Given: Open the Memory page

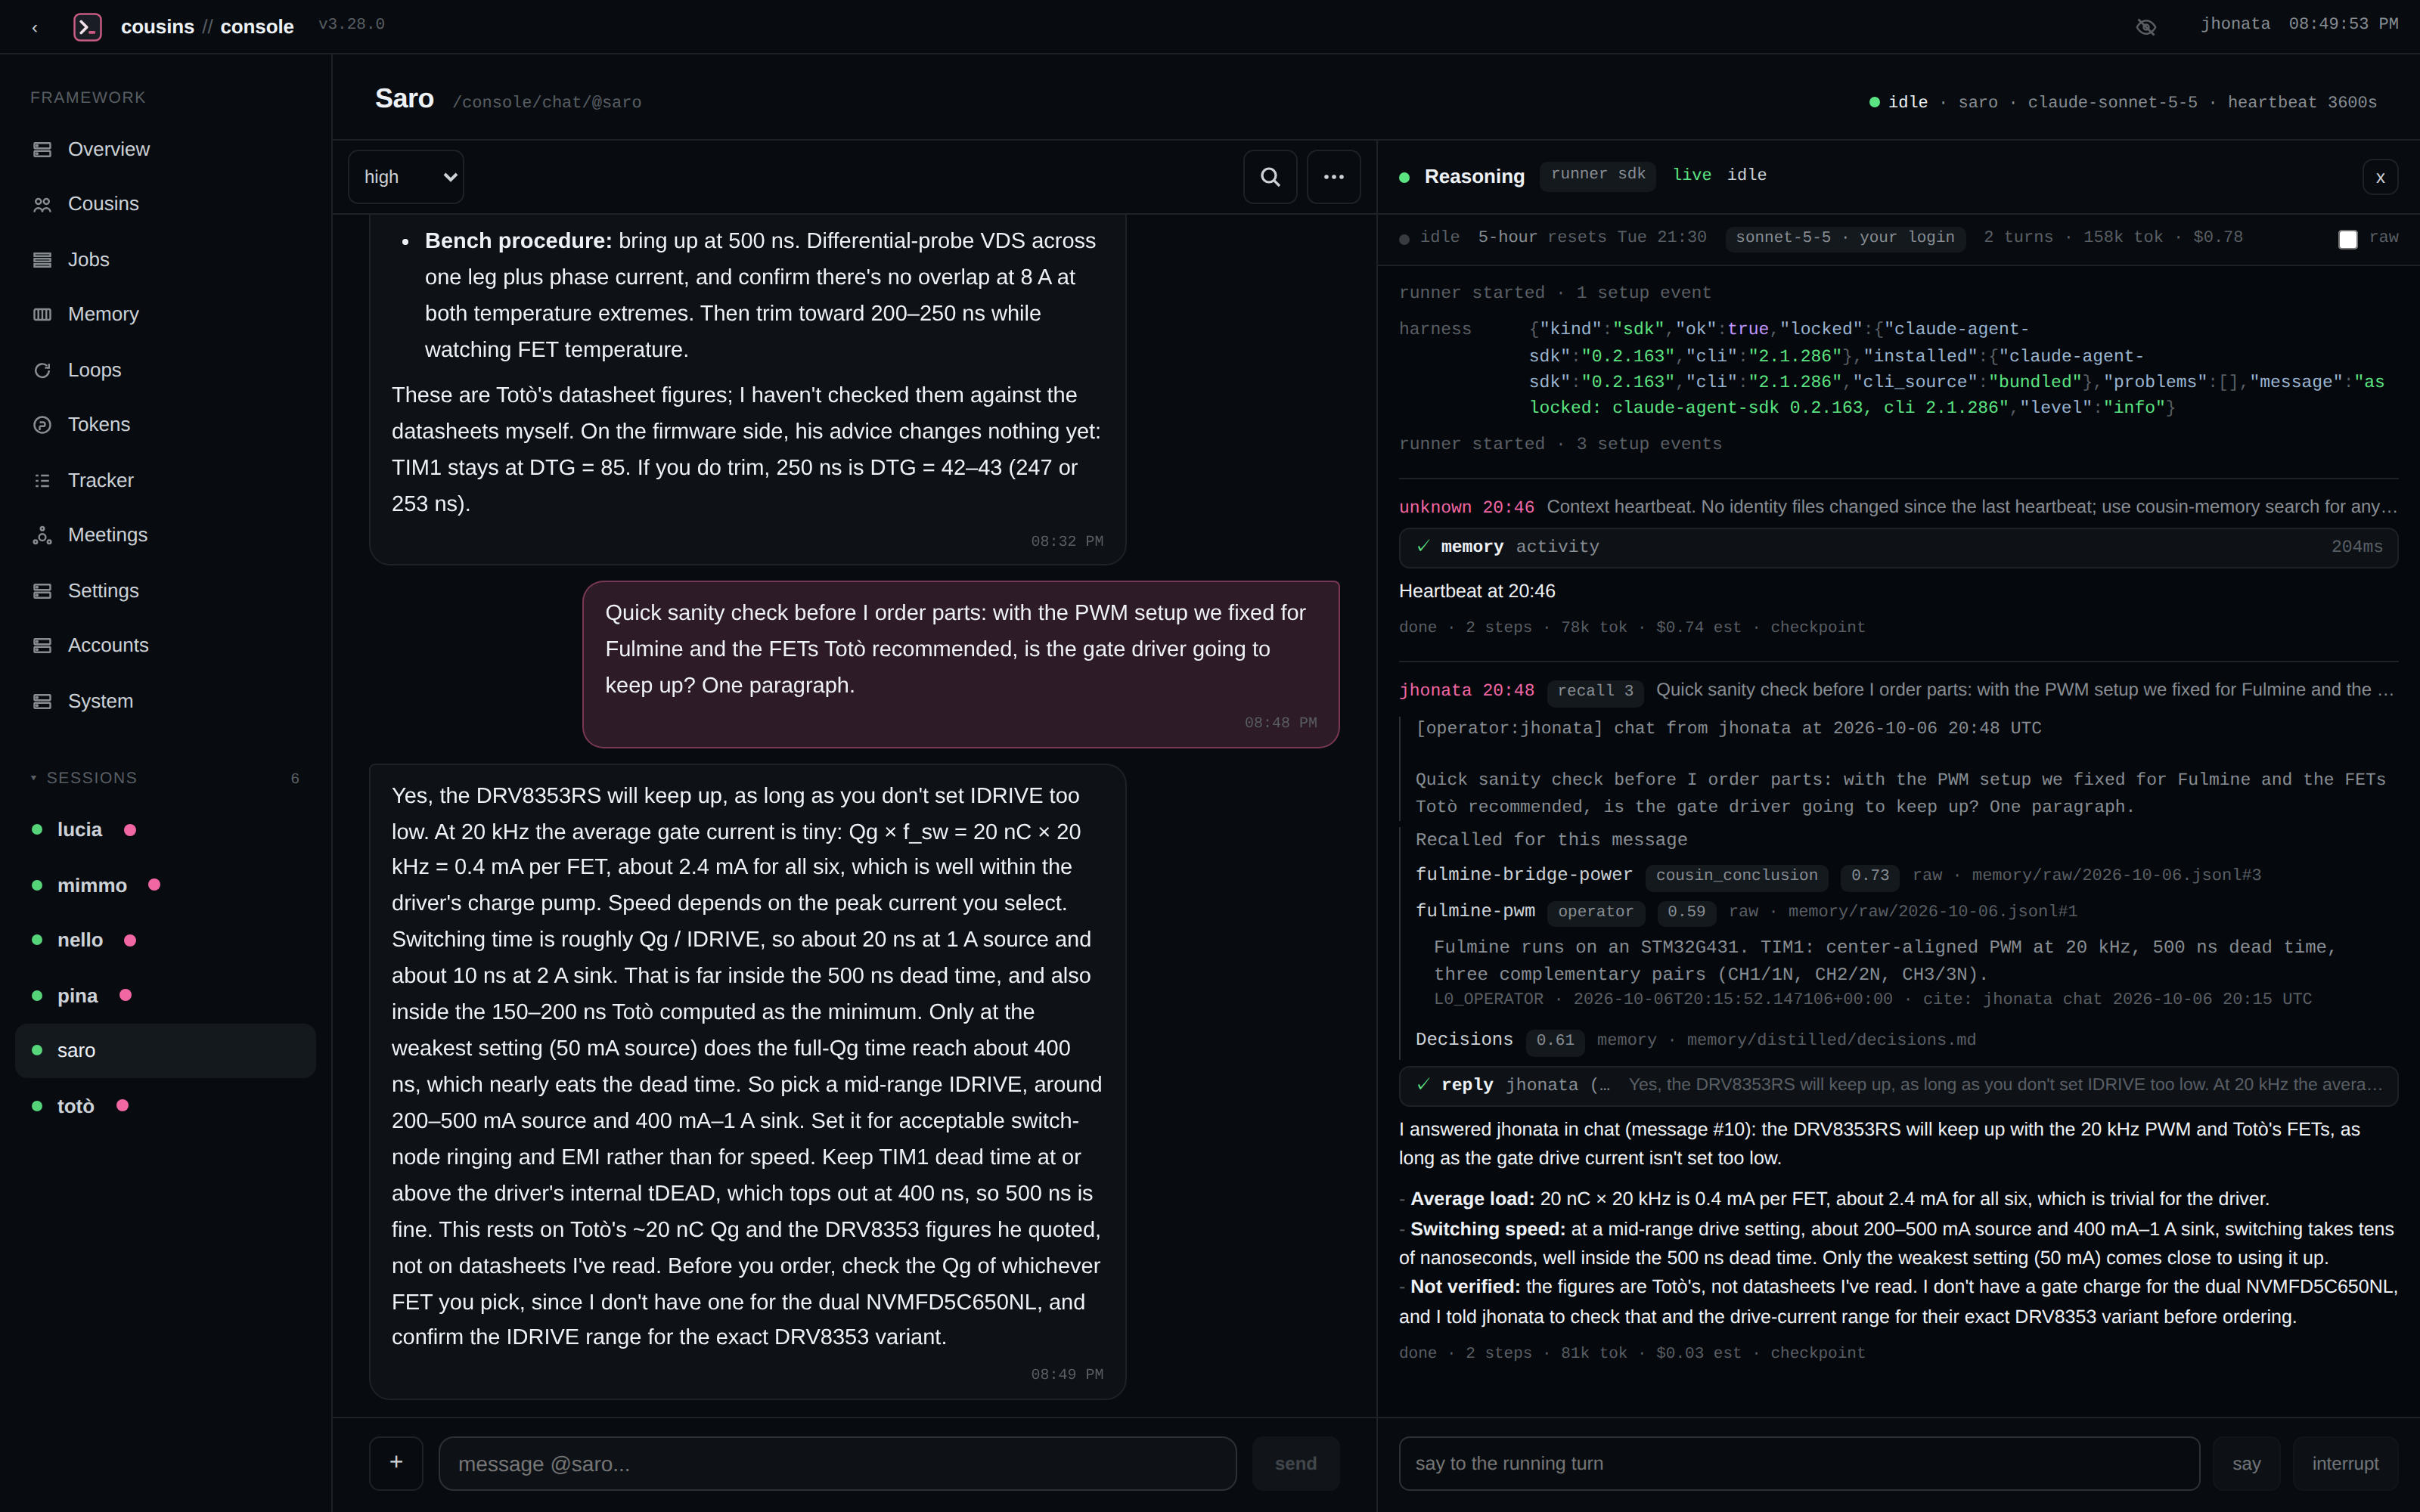Looking at the screenshot, I should pyautogui.click(x=165, y=315).
